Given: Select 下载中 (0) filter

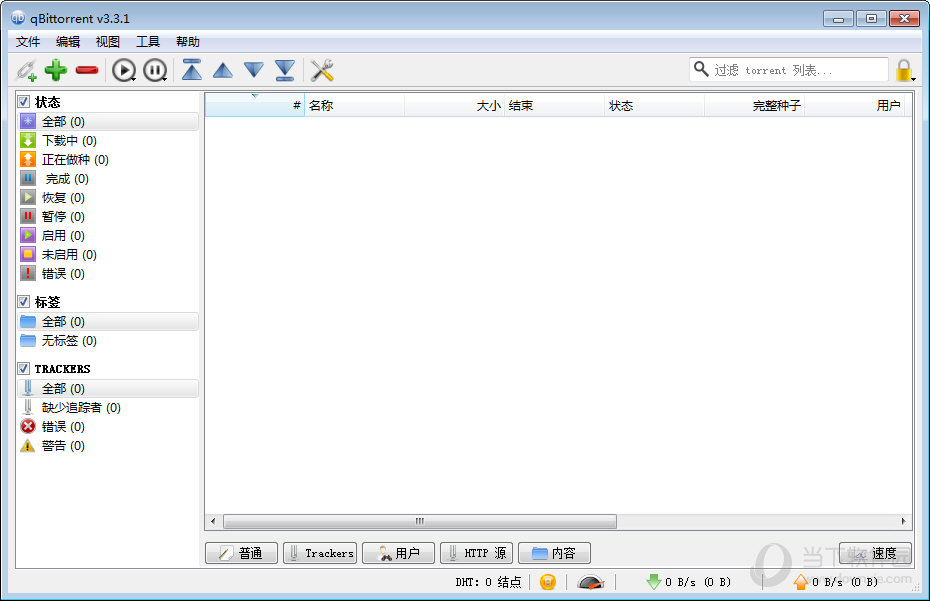Looking at the screenshot, I should click(108, 141).
